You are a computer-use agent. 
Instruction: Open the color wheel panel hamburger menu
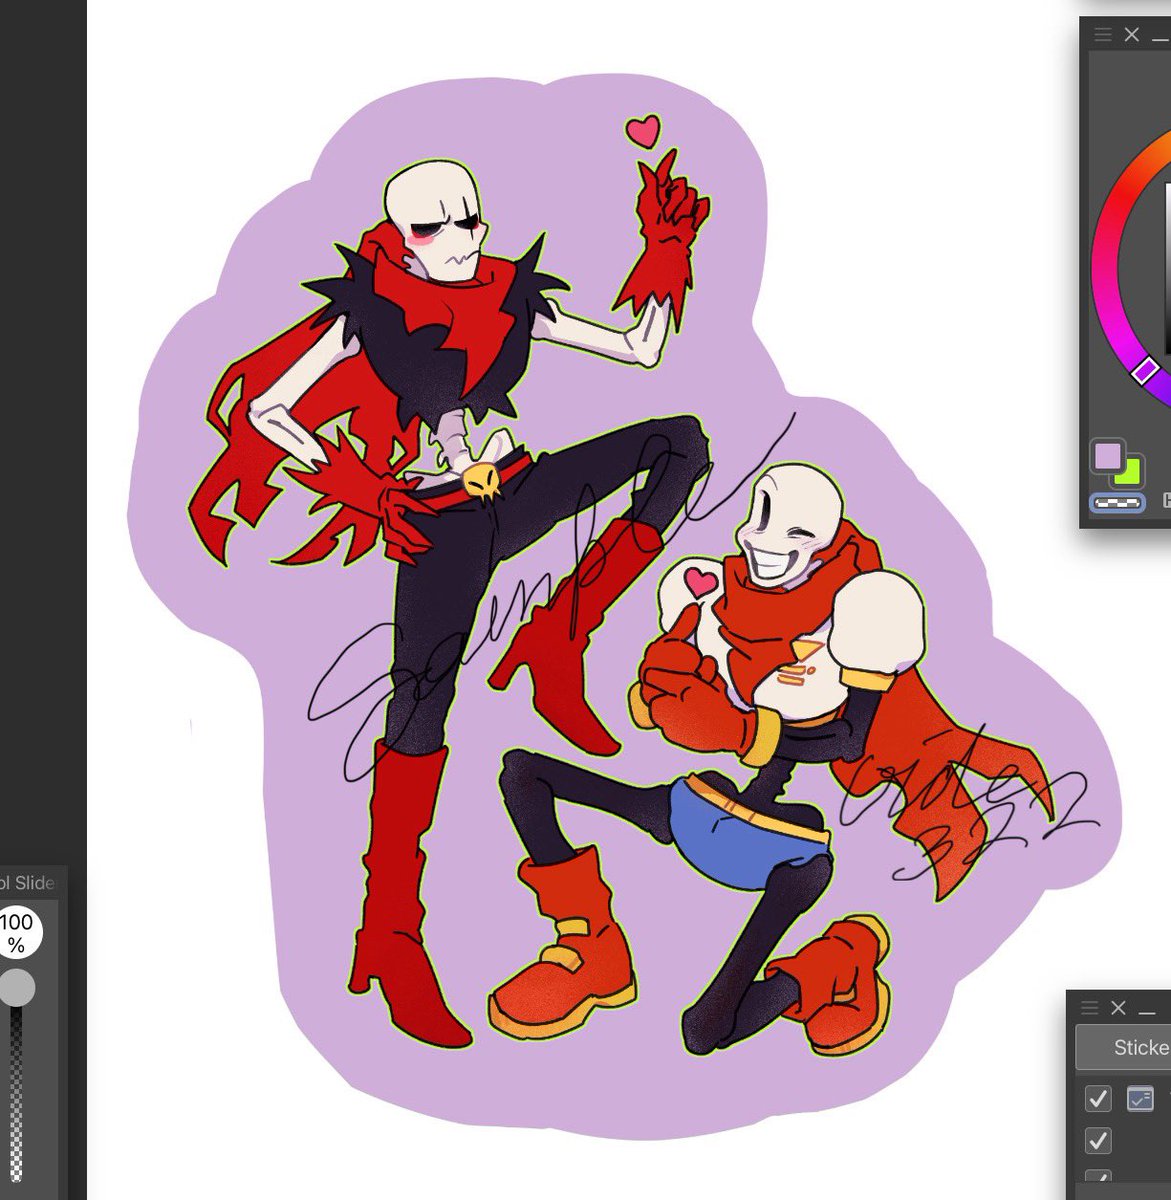(x=1103, y=35)
